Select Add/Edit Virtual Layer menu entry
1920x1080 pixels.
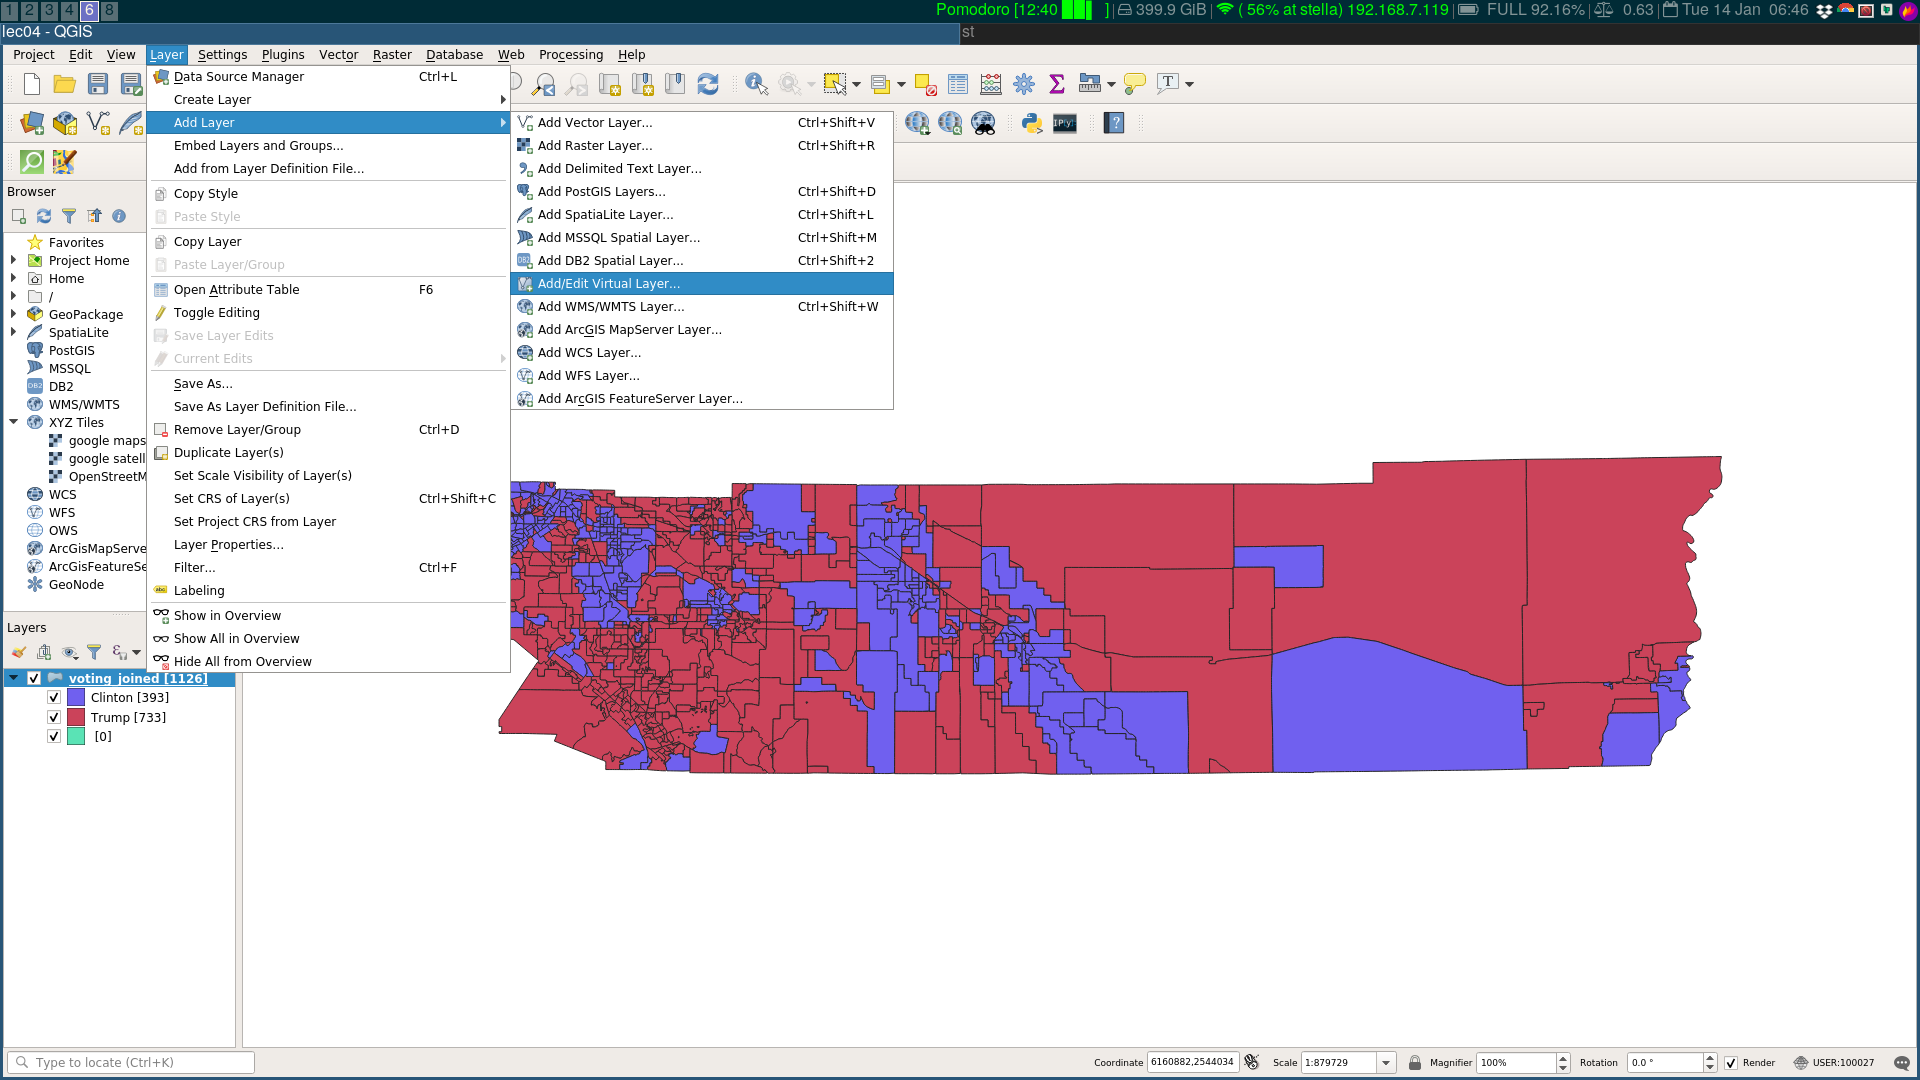click(608, 284)
